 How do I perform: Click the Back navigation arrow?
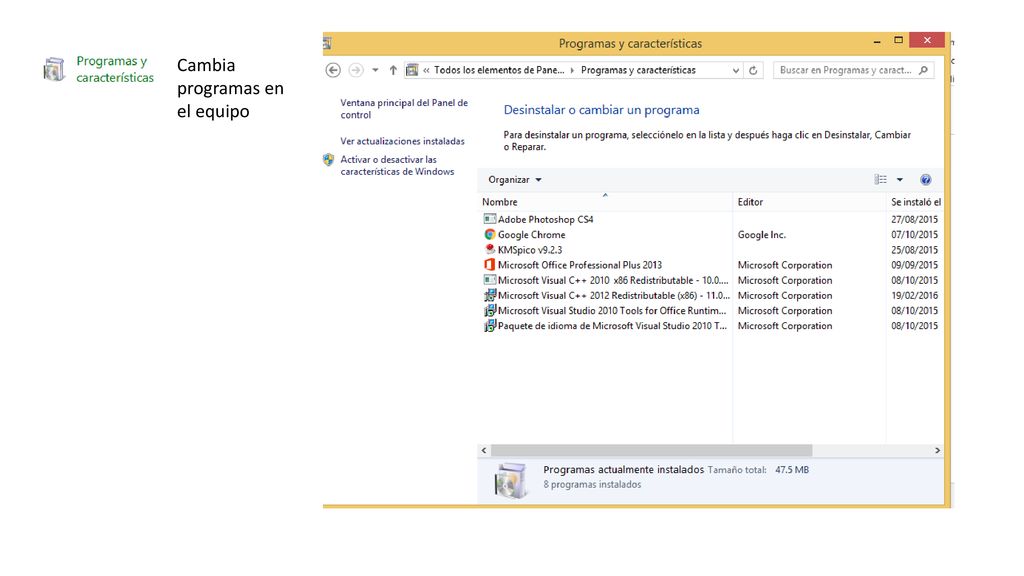[333, 70]
